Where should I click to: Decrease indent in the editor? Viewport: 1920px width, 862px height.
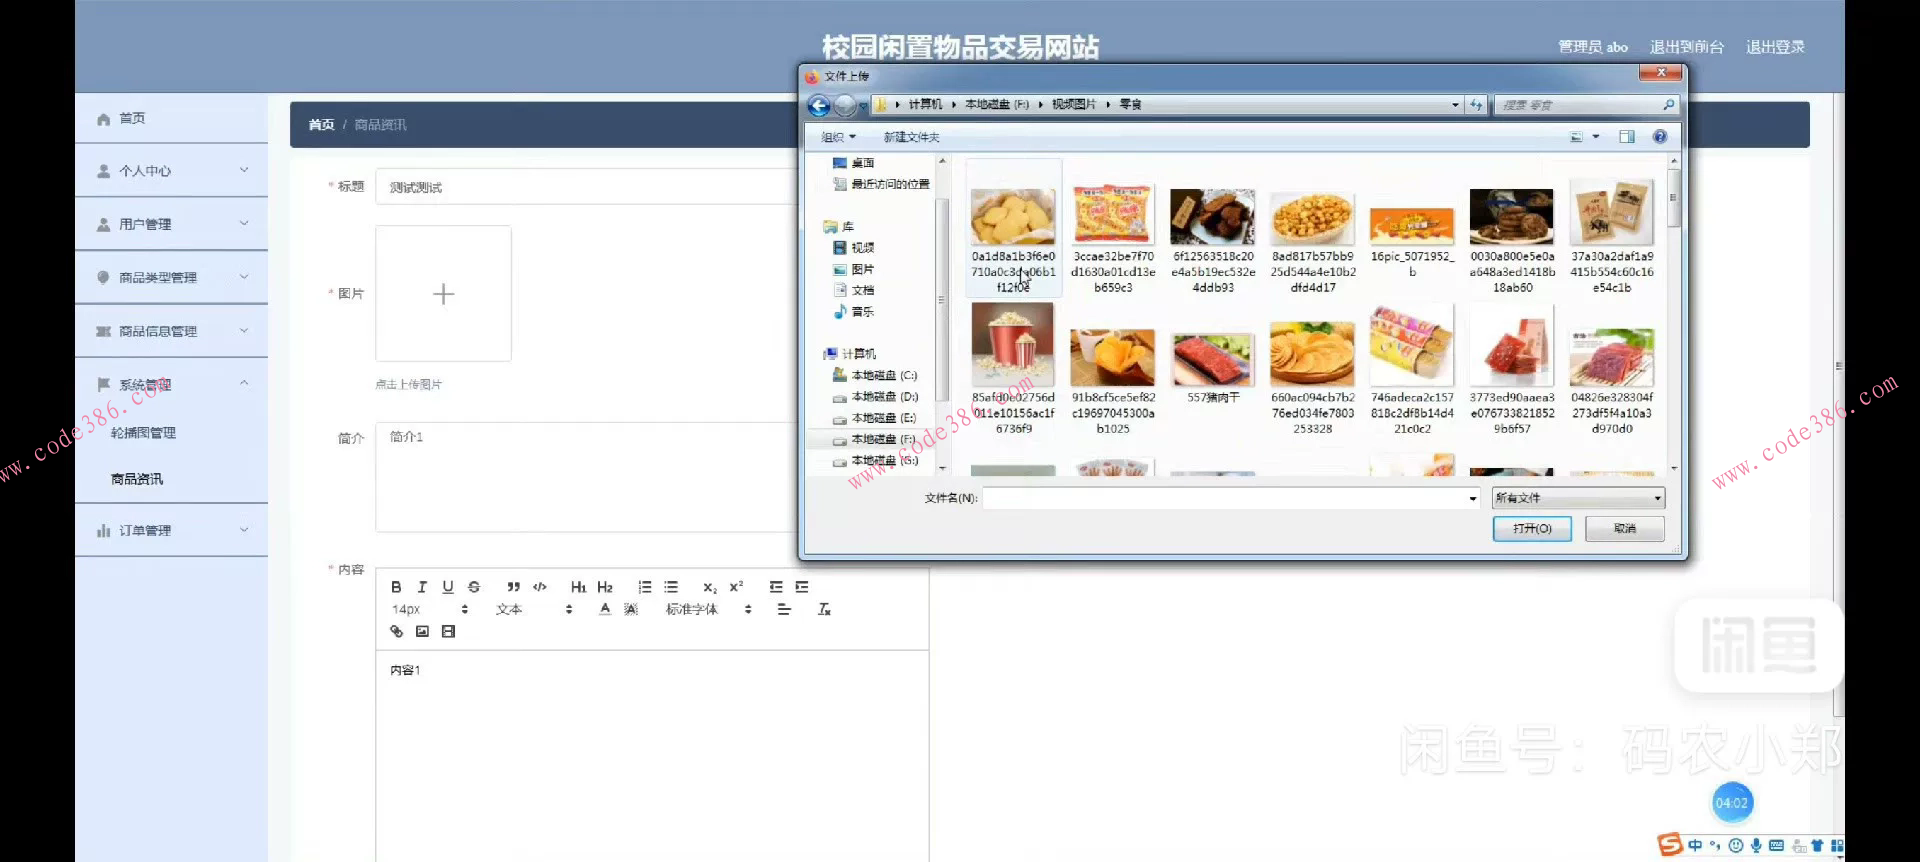coord(776,587)
